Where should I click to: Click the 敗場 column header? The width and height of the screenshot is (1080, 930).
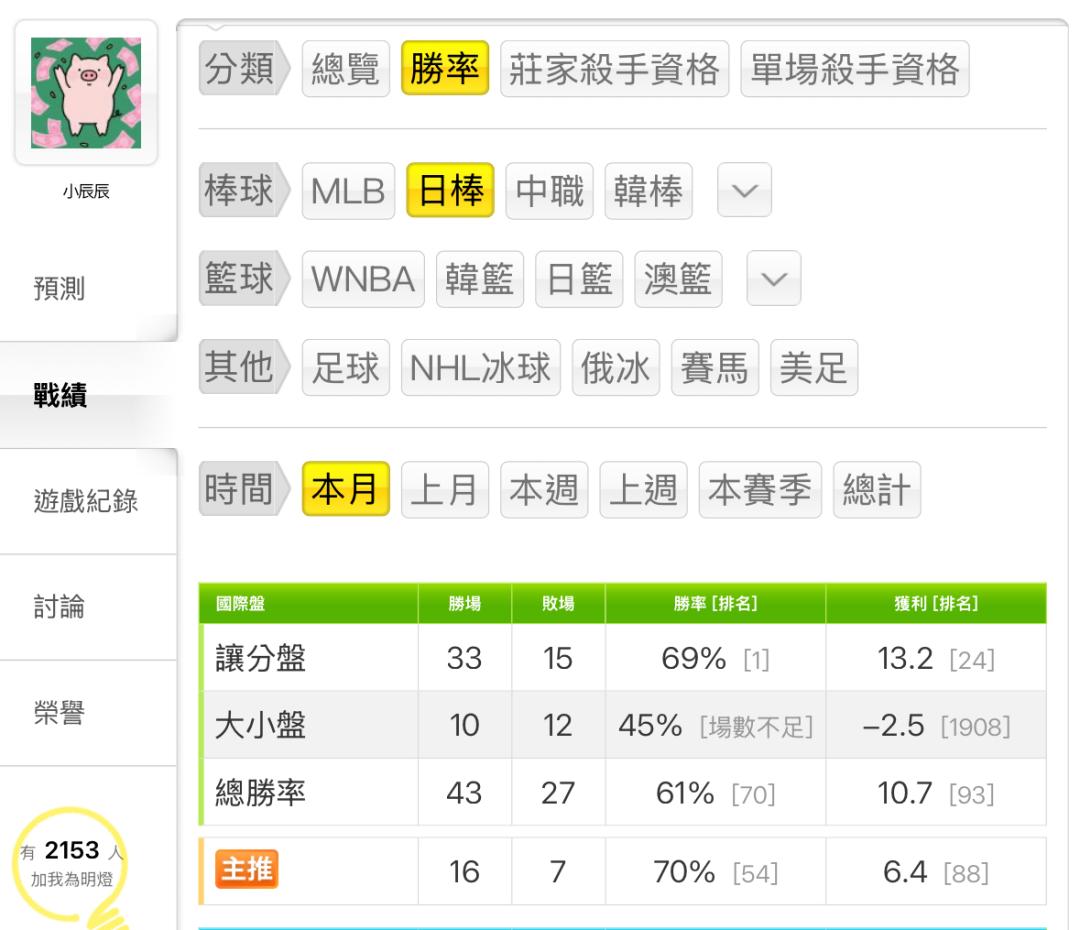click(x=558, y=604)
